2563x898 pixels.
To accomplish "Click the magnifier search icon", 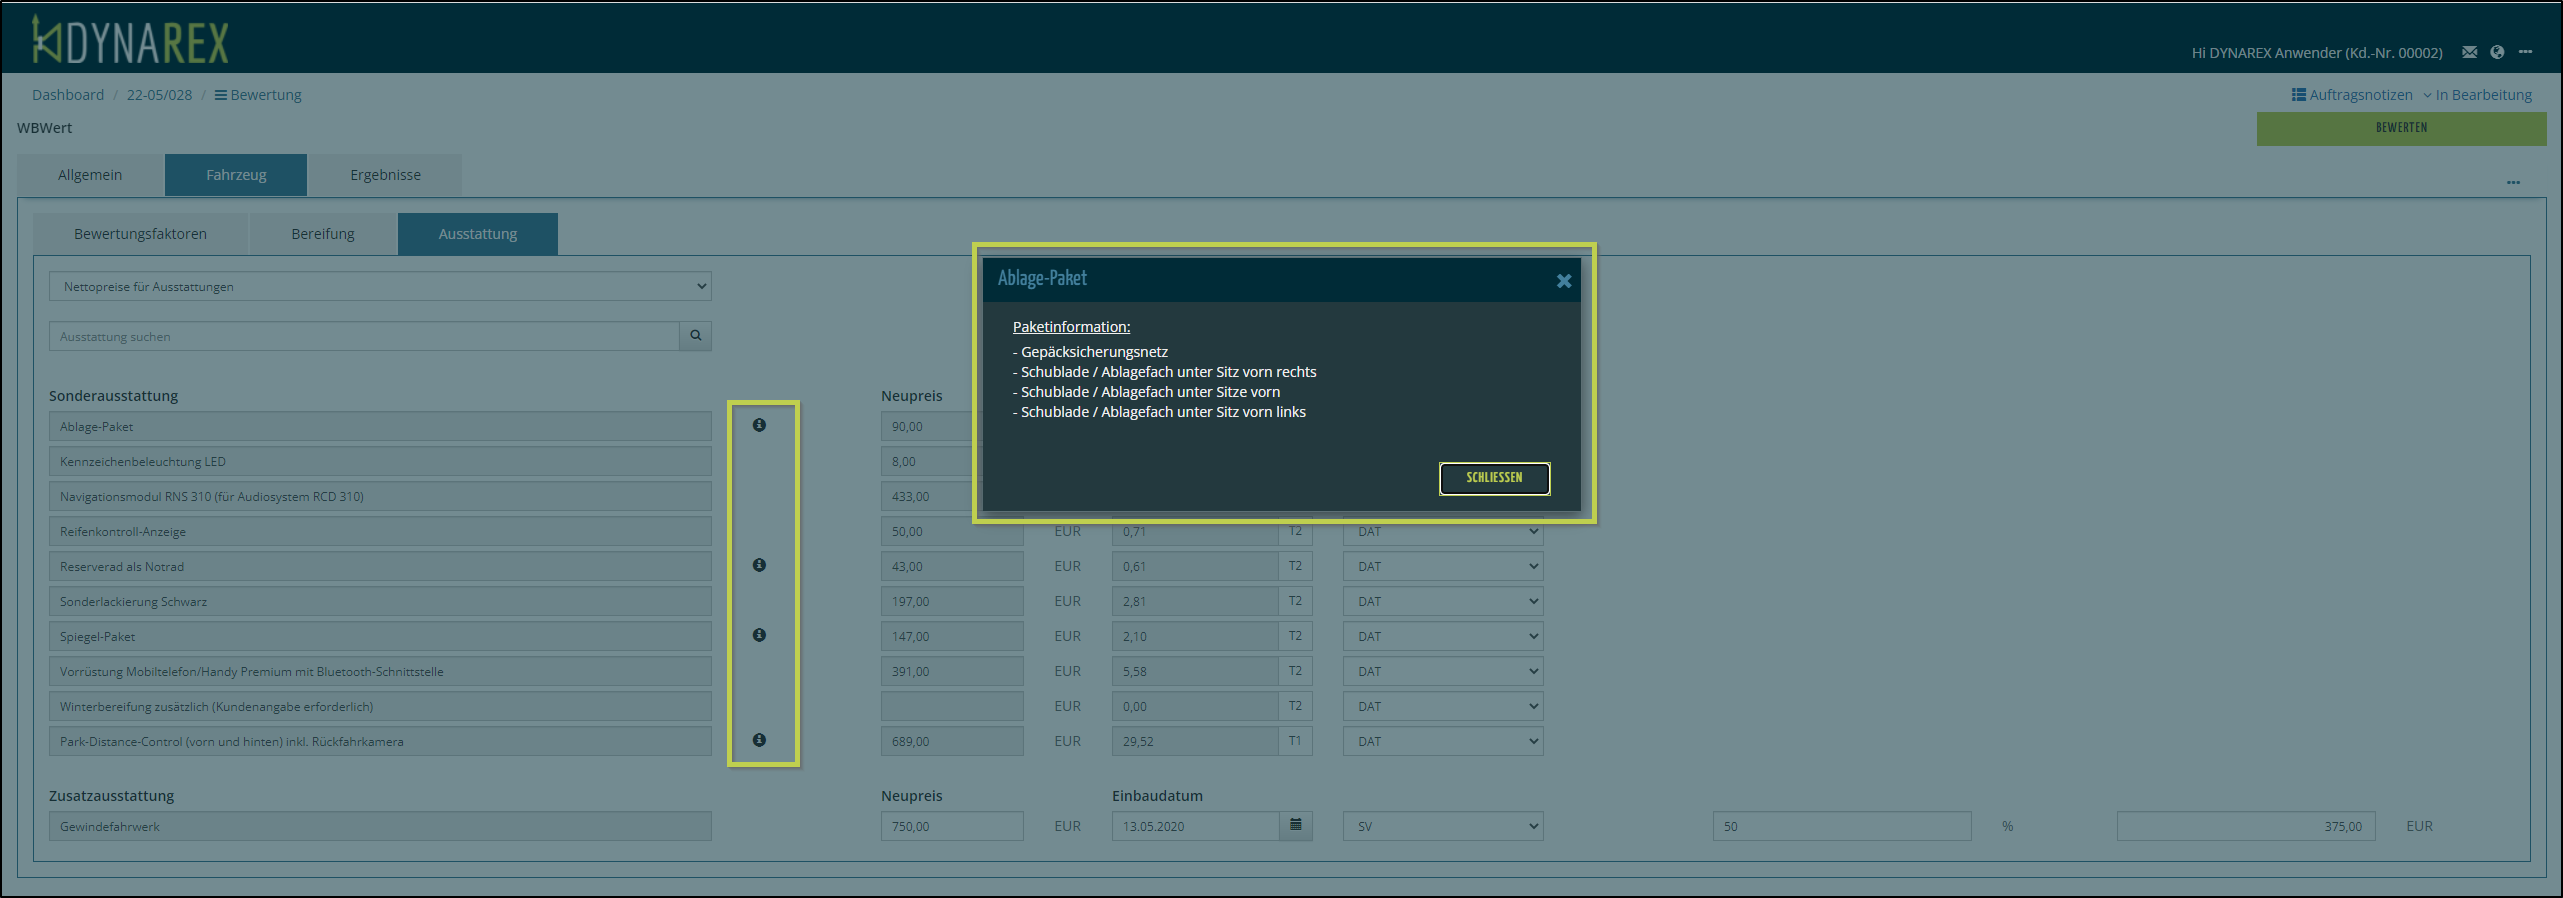I will tap(695, 336).
